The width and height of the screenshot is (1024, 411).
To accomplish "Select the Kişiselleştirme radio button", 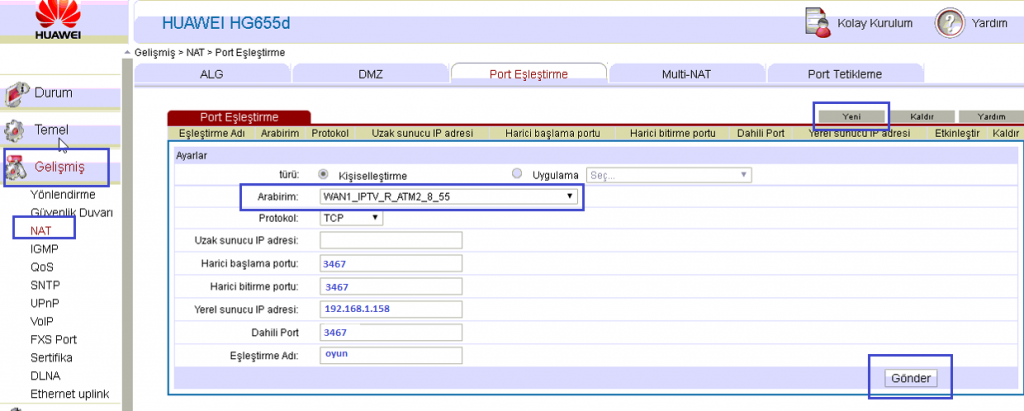I will click(x=323, y=174).
